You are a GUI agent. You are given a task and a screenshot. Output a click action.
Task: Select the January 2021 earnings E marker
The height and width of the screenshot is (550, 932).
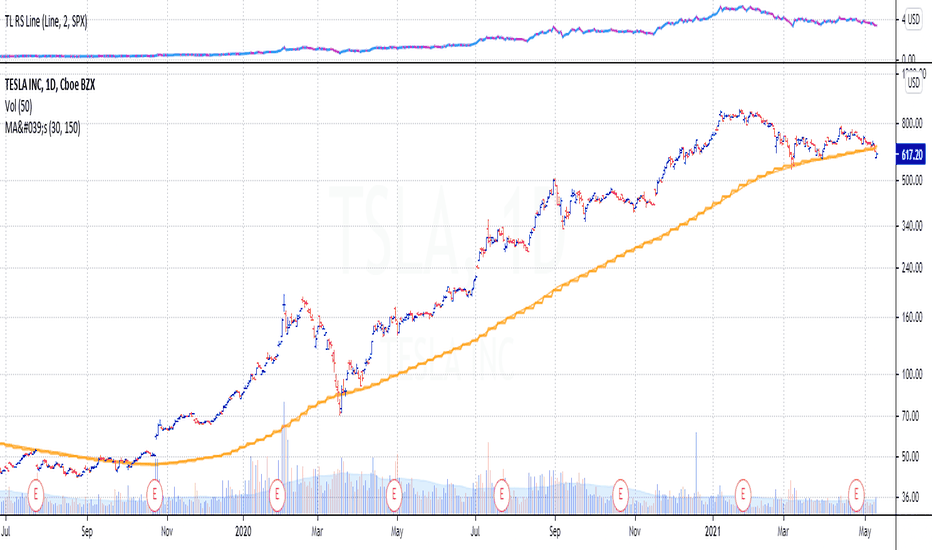[742, 495]
